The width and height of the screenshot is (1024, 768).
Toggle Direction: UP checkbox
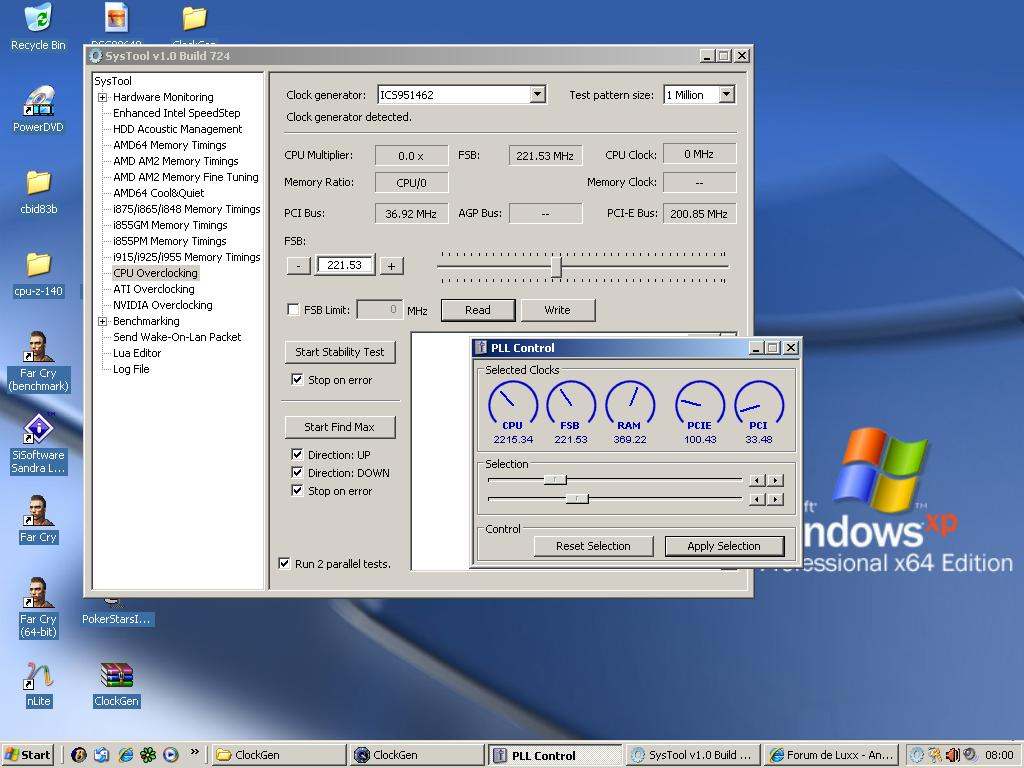(297, 455)
